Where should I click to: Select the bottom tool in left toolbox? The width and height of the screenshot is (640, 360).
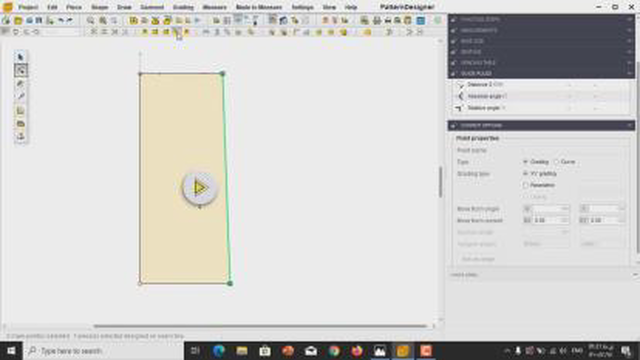coord(20,136)
